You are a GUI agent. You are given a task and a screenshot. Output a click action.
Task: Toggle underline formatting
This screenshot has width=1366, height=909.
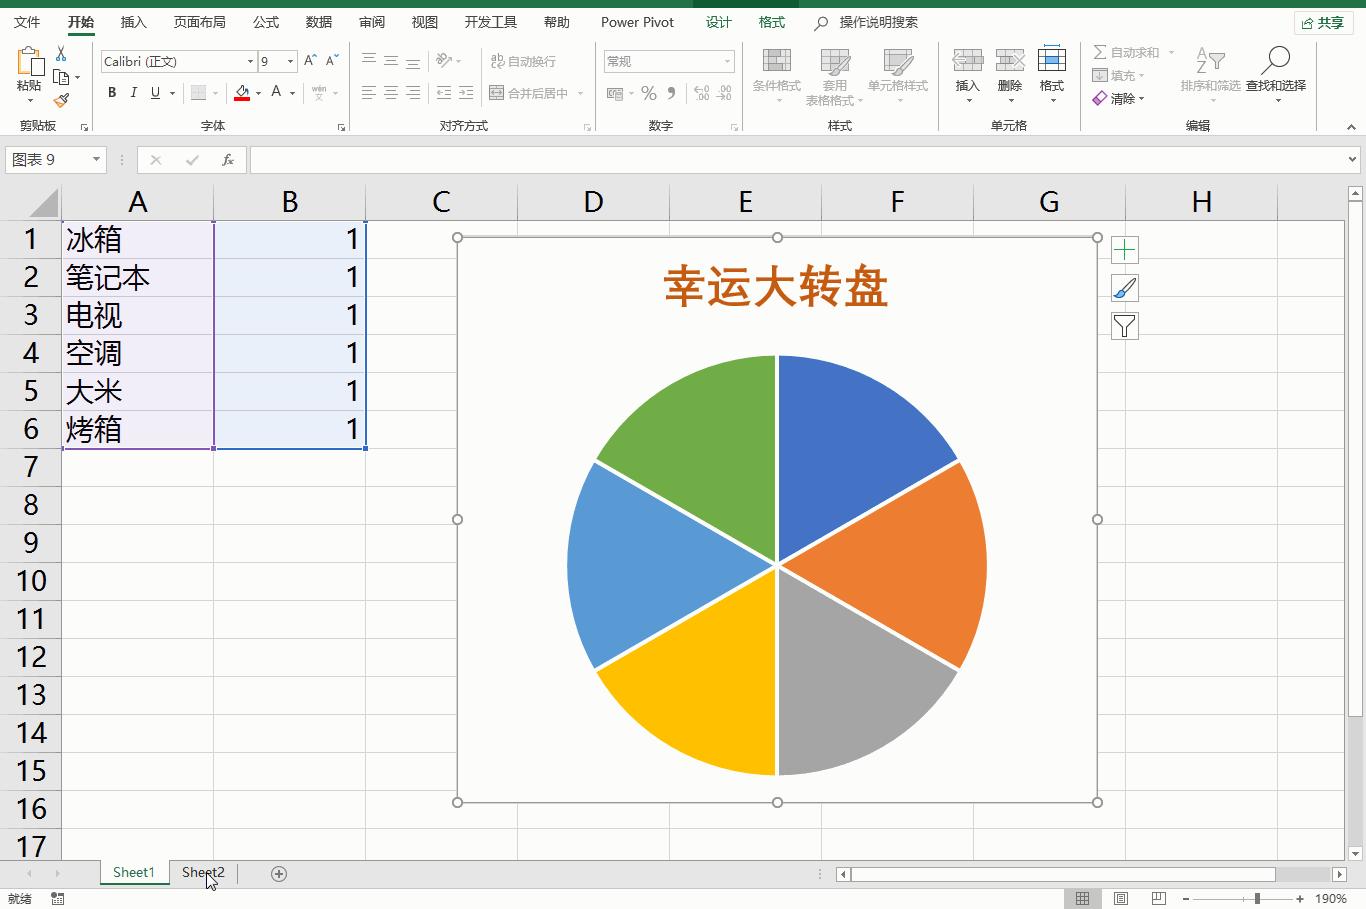pyautogui.click(x=155, y=93)
